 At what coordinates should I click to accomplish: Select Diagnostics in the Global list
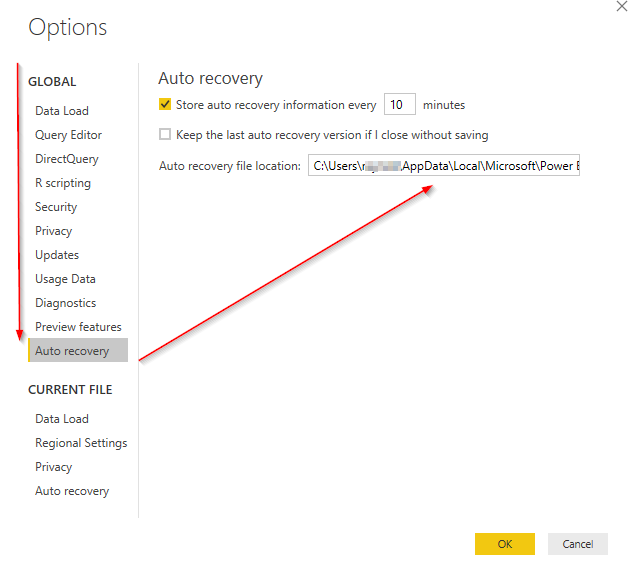click(65, 303)
